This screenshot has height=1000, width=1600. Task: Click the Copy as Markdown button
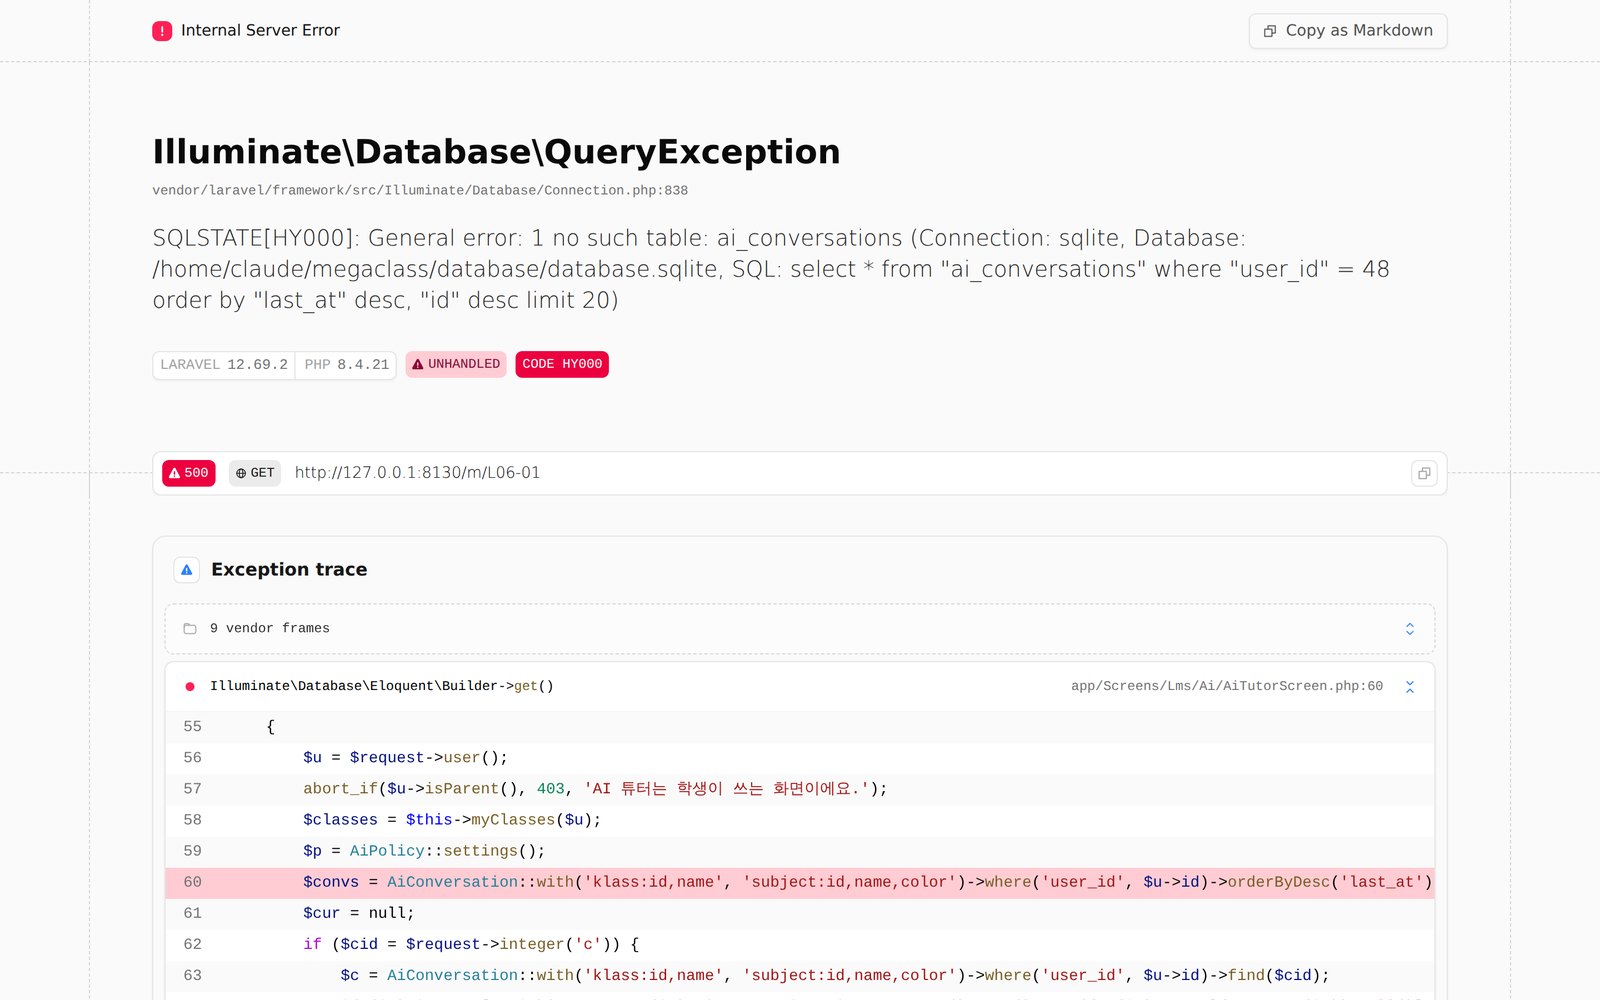pyautogui.click(x=1348, y=31)
